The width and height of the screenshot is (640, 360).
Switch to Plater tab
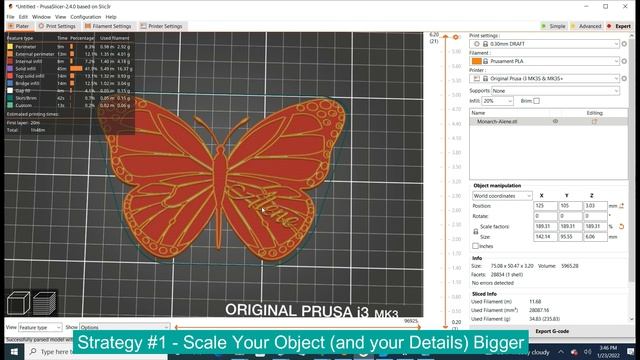19,26
